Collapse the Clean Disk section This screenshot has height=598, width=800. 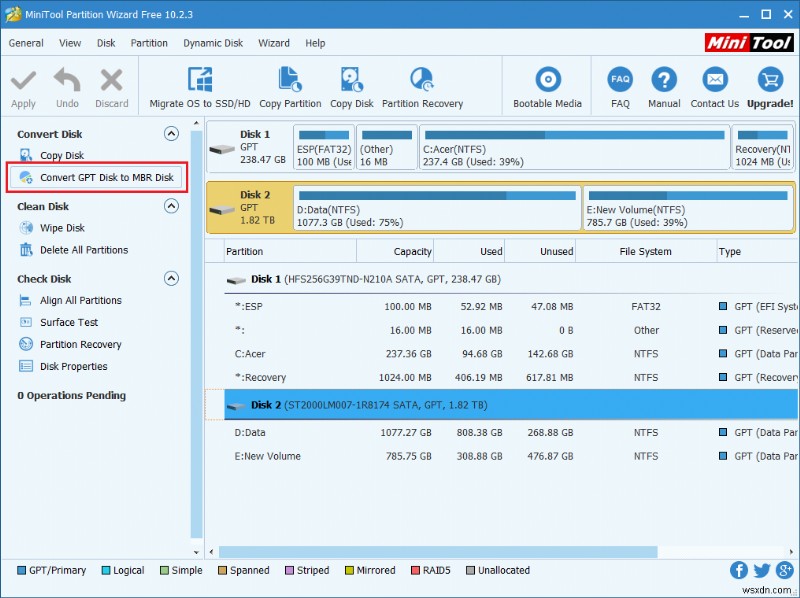171,206
